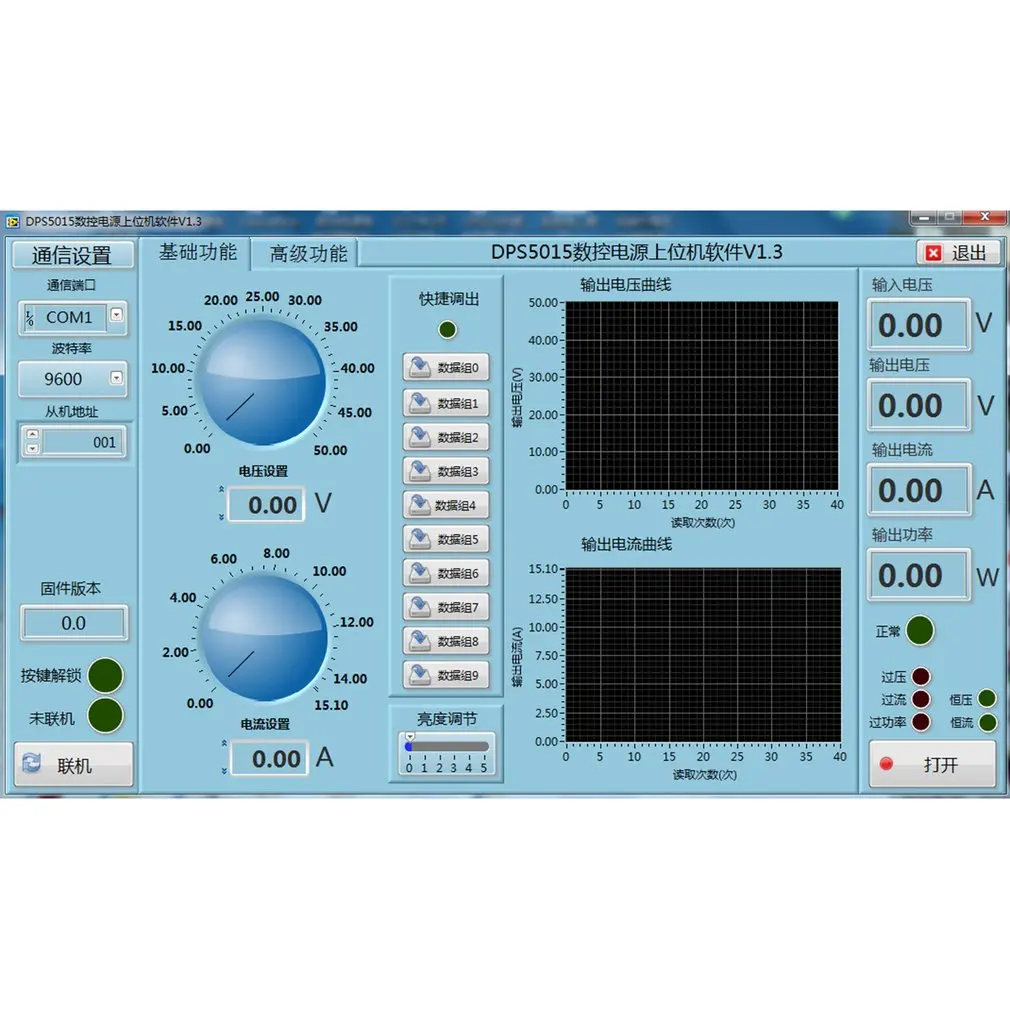Decrease voltage setting with down arrow
This screenshot has width=1010, height=1010.
[222, 517]
